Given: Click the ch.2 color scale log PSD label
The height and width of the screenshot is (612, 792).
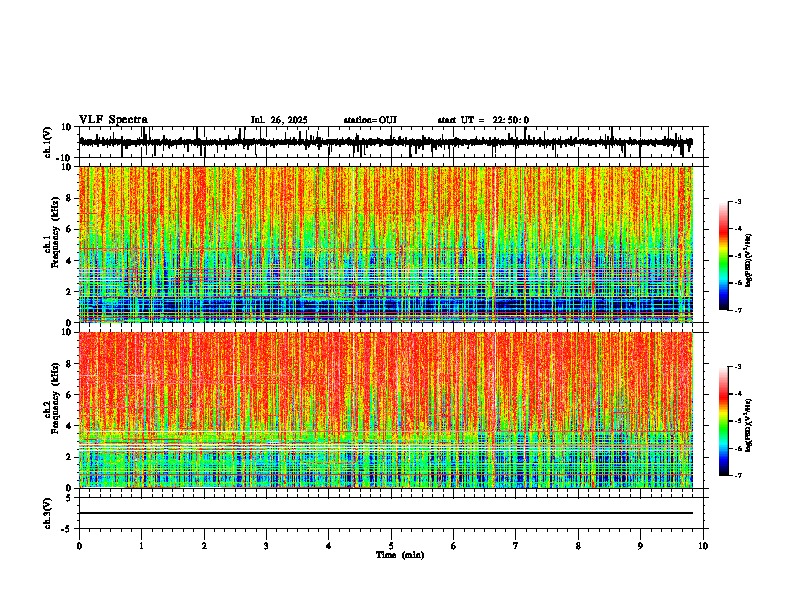Looking at the screenshot, I should [x=749, y=425].
